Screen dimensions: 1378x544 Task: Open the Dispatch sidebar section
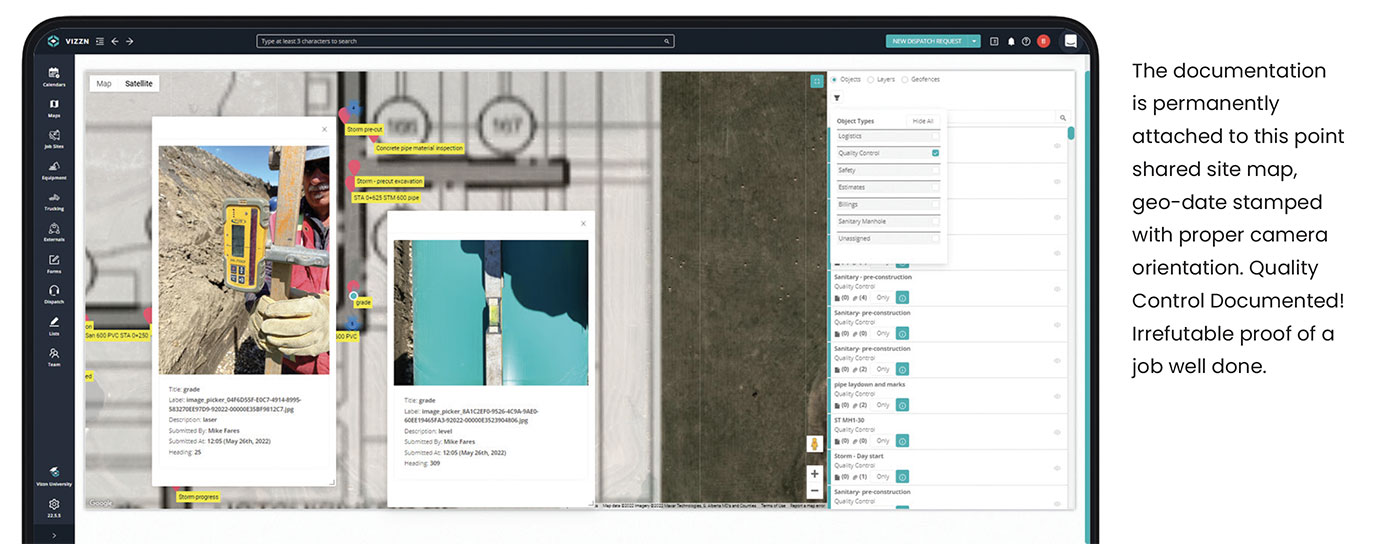tap(54, 293)
